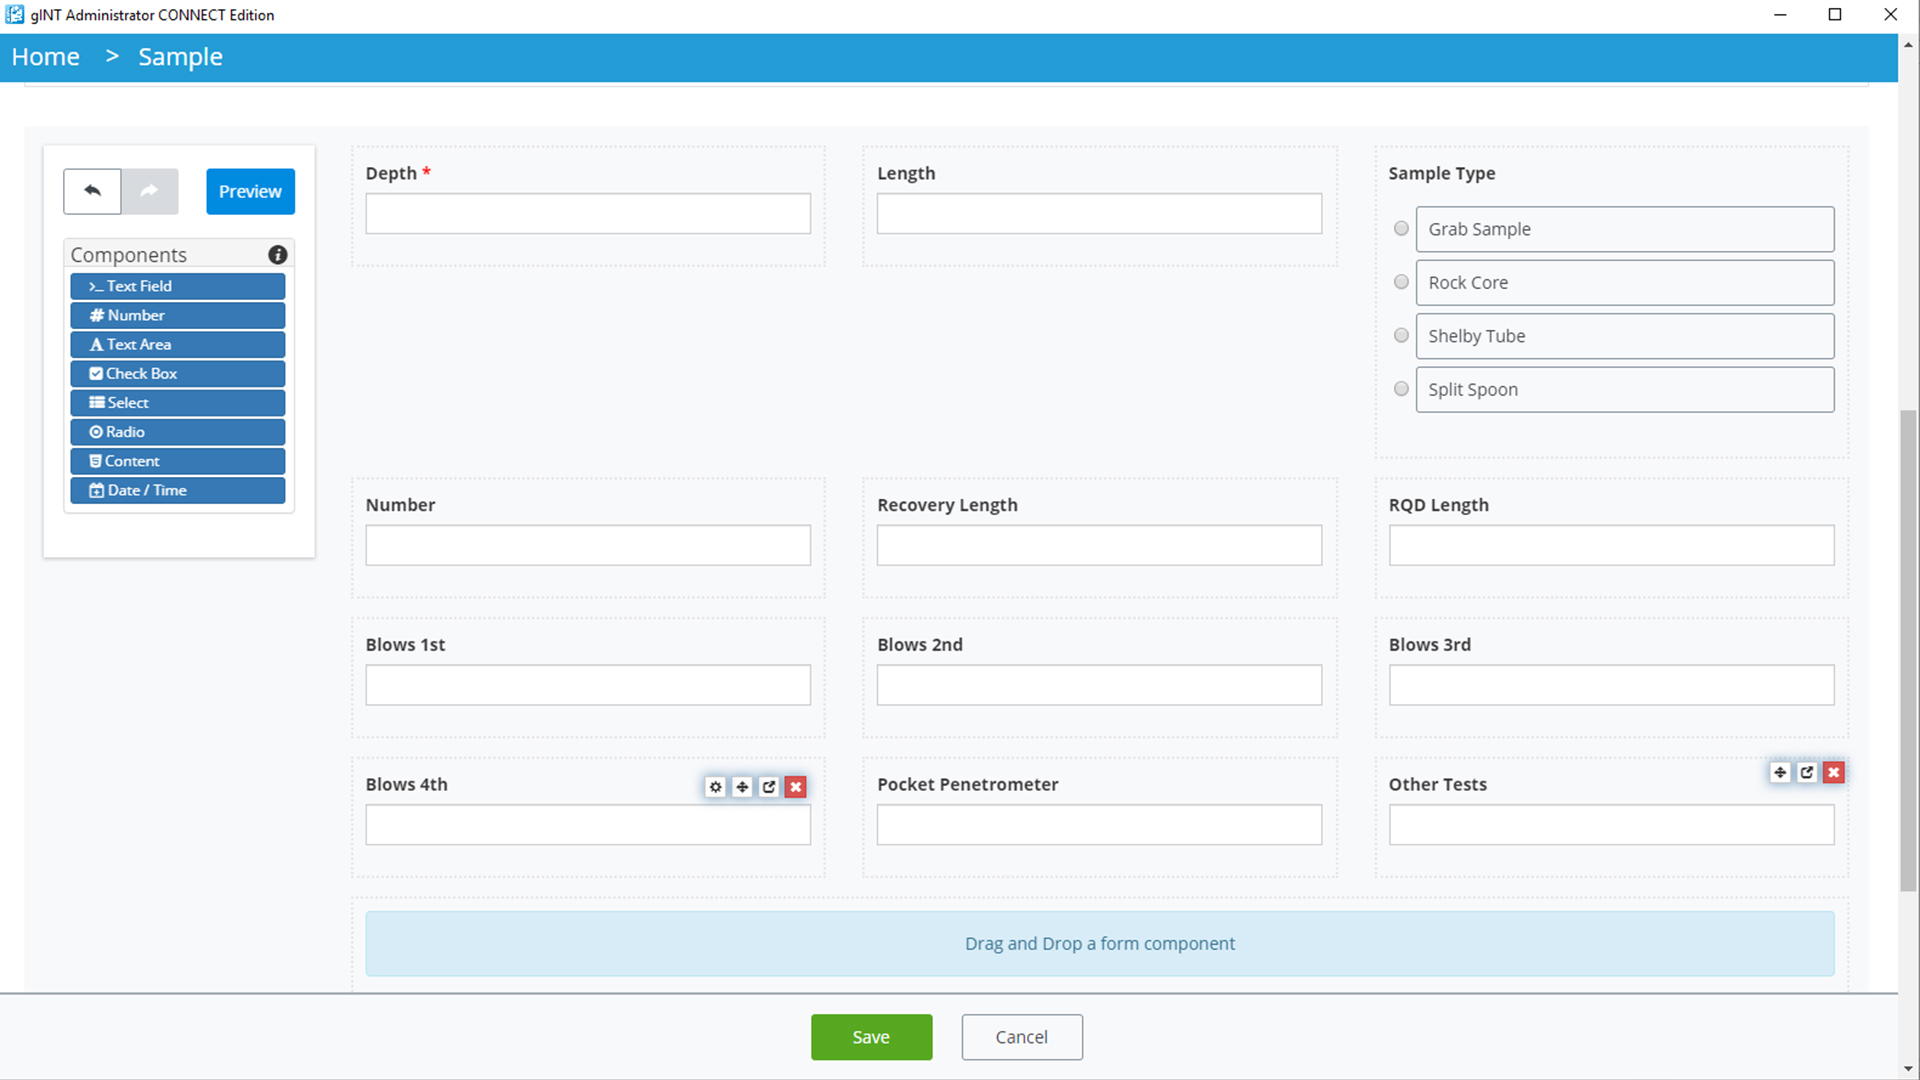Viewport: 1920px width, 1080px height.
Task: Click the redo arrow button
Action: [x=150, y=191]
